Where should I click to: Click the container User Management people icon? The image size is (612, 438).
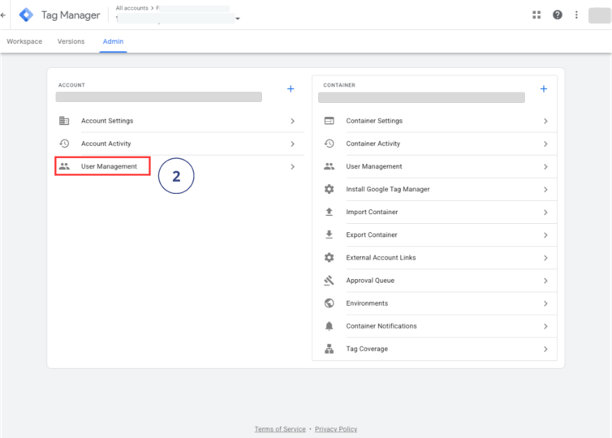(x=329, y=166)
